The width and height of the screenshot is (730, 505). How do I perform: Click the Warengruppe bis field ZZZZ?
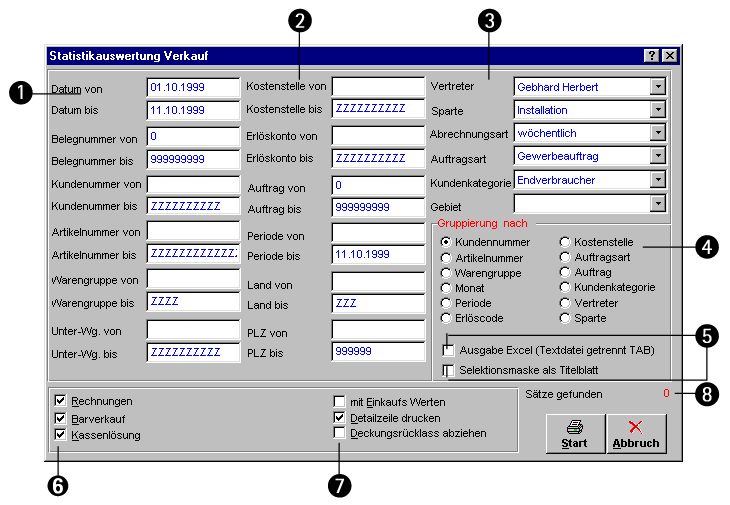point(193,302)
